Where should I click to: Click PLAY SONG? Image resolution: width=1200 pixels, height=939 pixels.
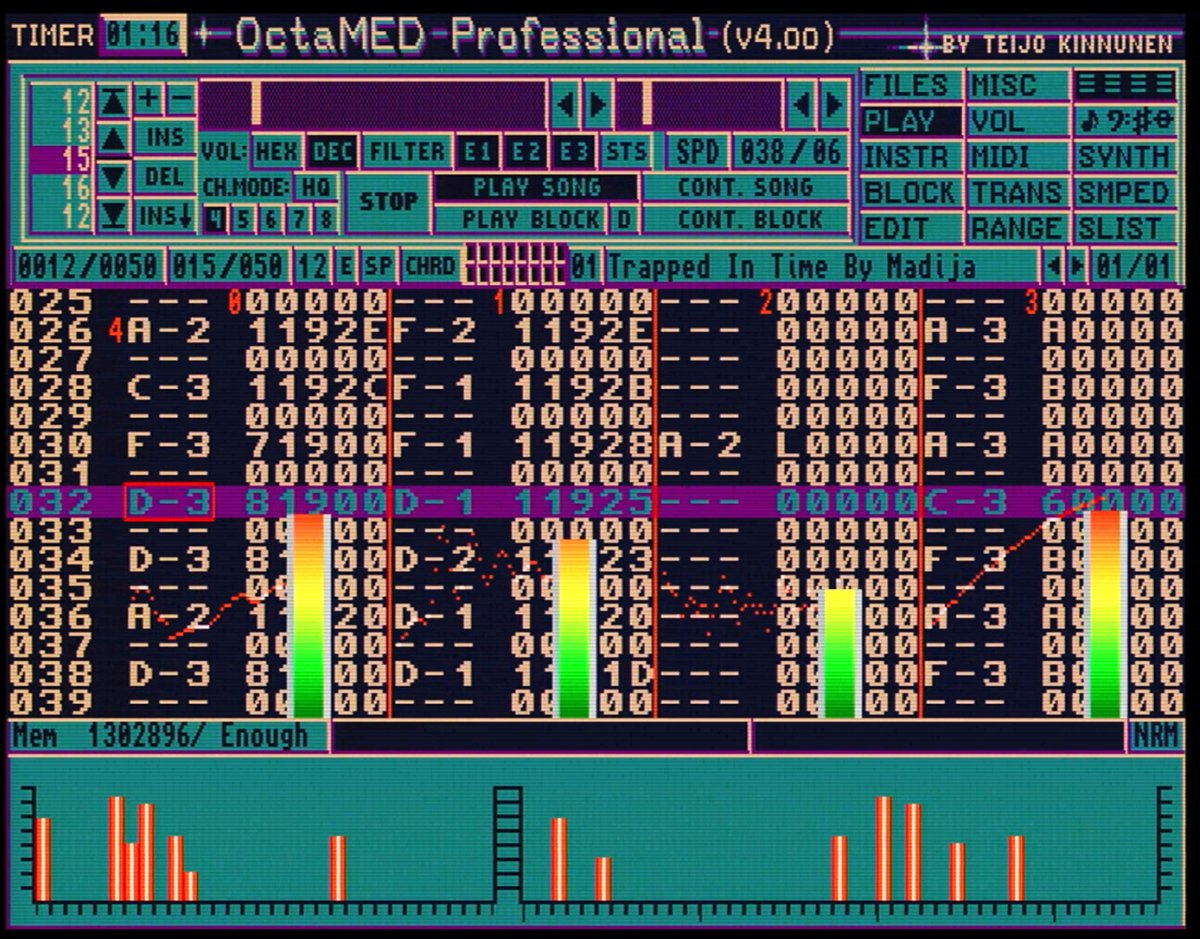click(x=536, y=187)
